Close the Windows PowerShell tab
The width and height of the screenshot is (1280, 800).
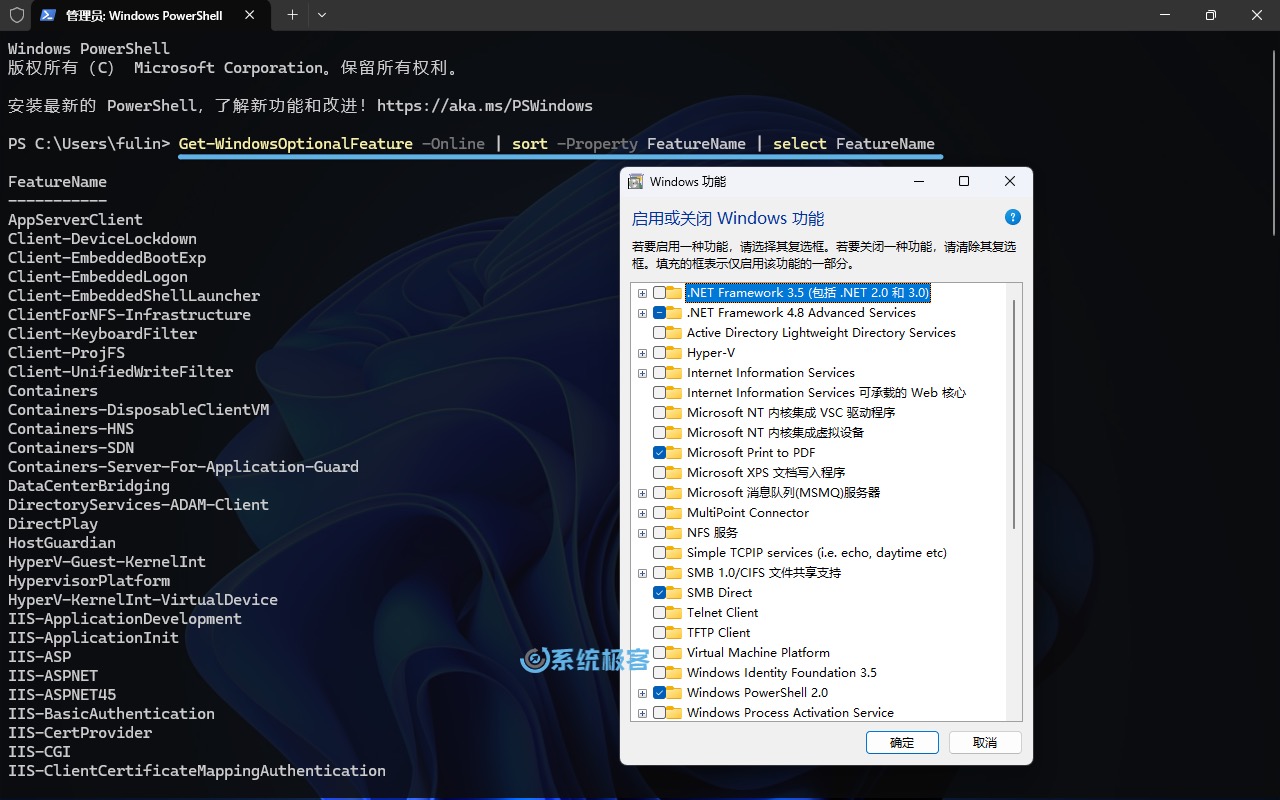click(x=250, y=15)
